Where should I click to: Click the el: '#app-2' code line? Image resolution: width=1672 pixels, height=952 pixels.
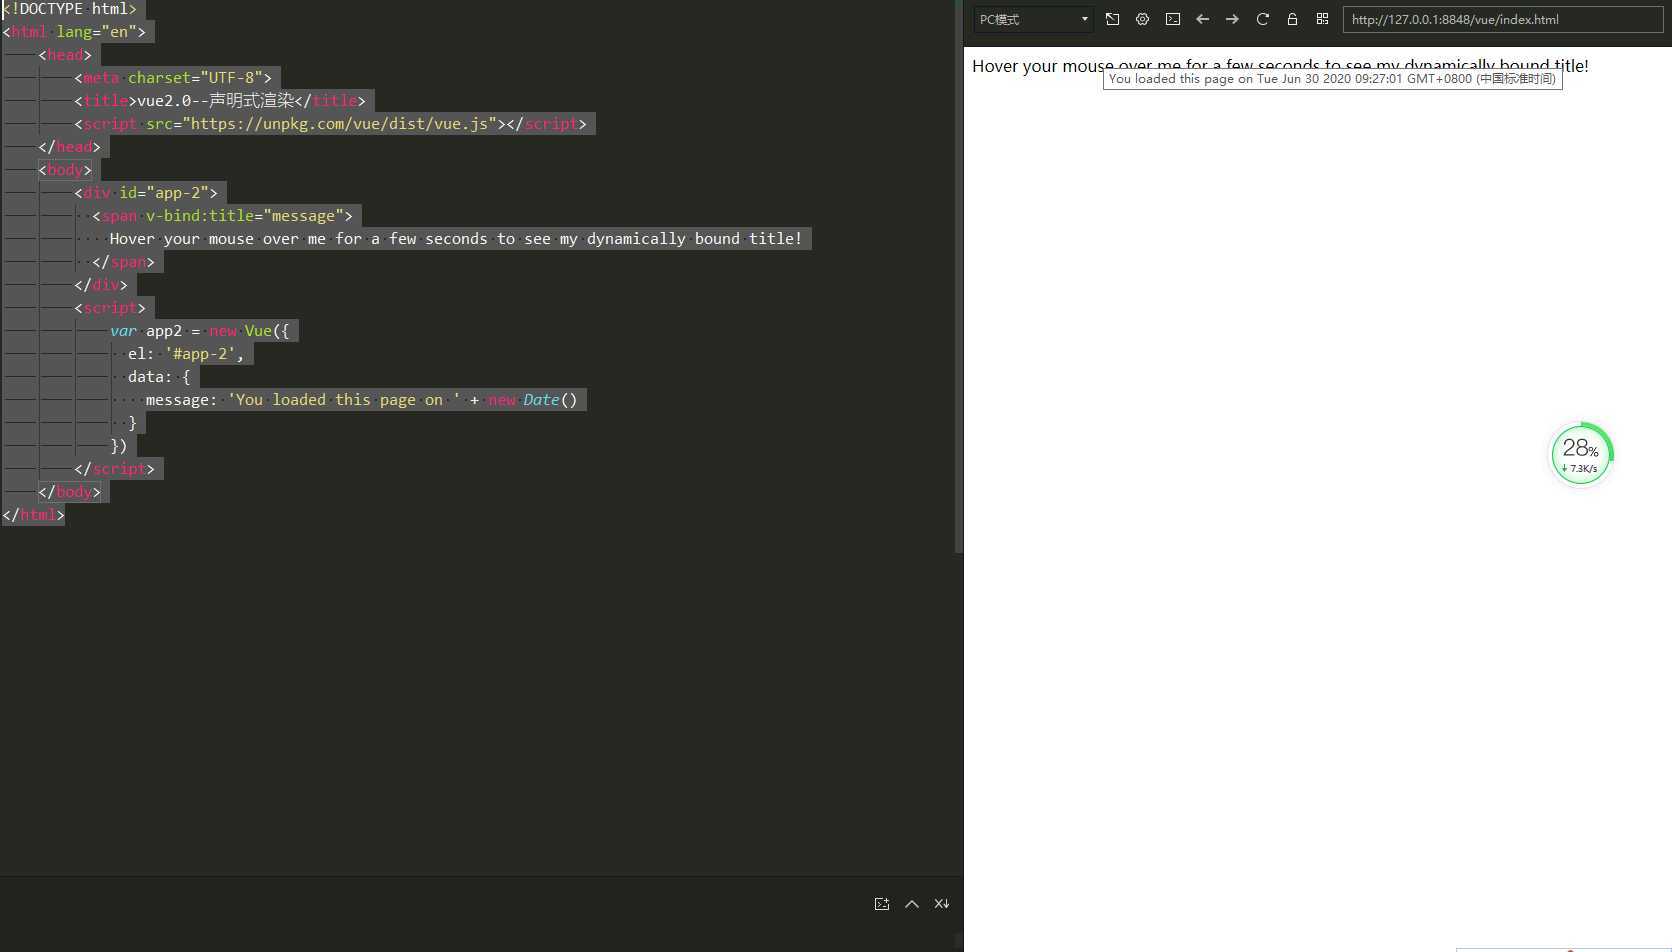(186, 354)
